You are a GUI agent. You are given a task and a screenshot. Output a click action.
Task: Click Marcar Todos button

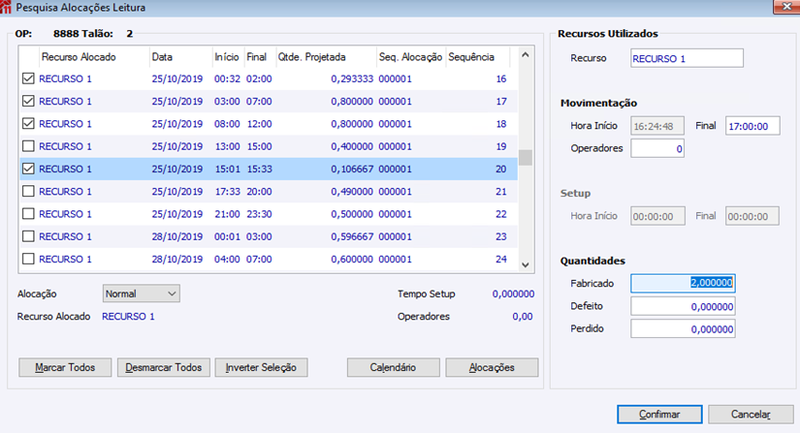pyautogui.click(x=65, y=367)
